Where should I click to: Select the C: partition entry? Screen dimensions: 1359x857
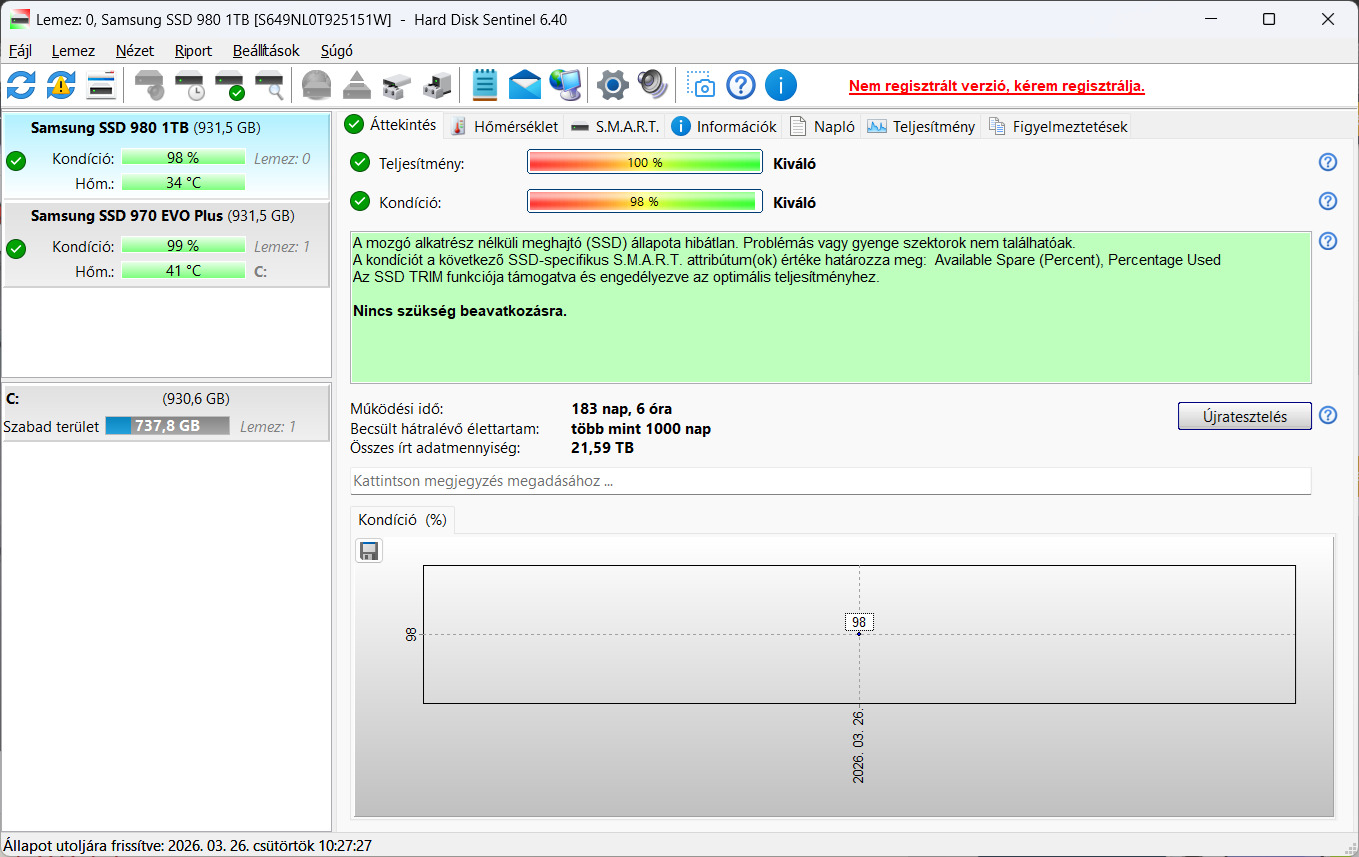point(166,412)
